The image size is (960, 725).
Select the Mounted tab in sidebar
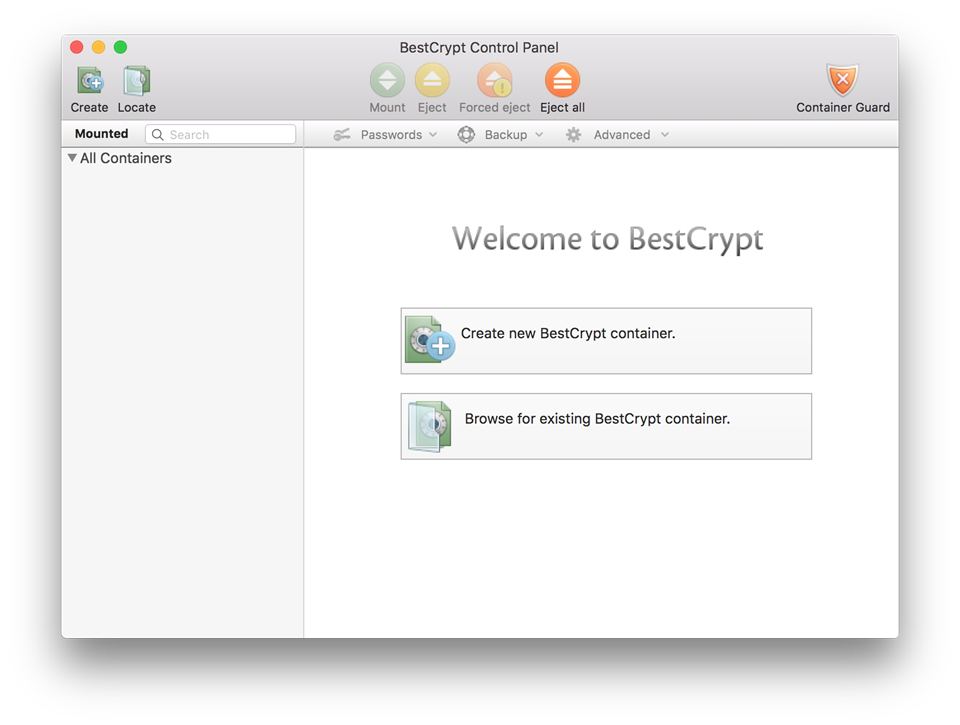tap(102, 133)
